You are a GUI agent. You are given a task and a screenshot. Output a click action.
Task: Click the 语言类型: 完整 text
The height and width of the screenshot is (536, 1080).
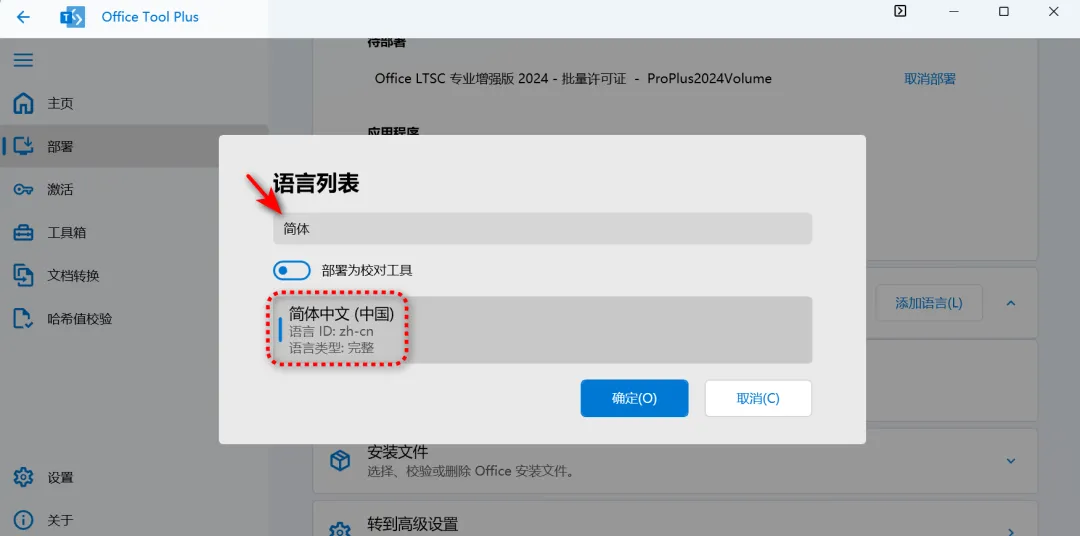(331, 348)
